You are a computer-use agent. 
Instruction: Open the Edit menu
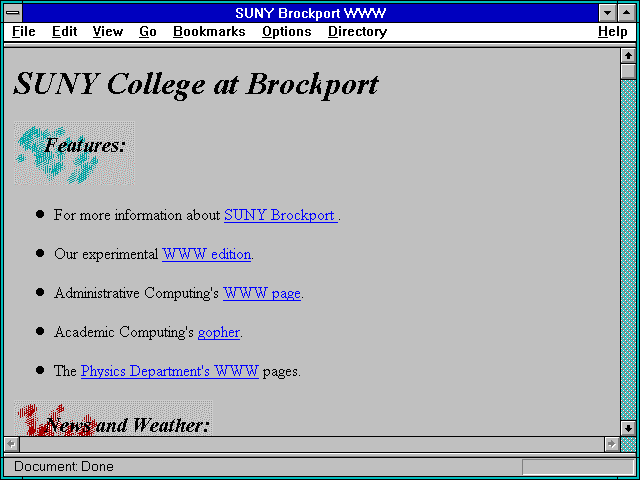[x=64, y=32]
